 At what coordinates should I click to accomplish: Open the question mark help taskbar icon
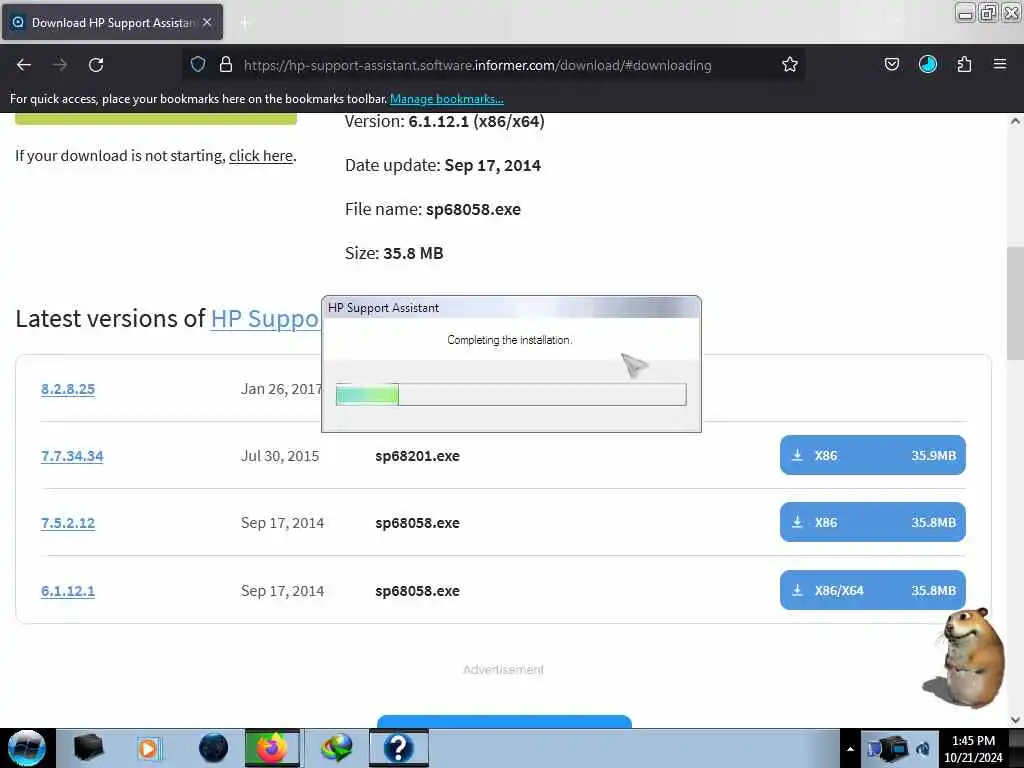click(398, 748)
